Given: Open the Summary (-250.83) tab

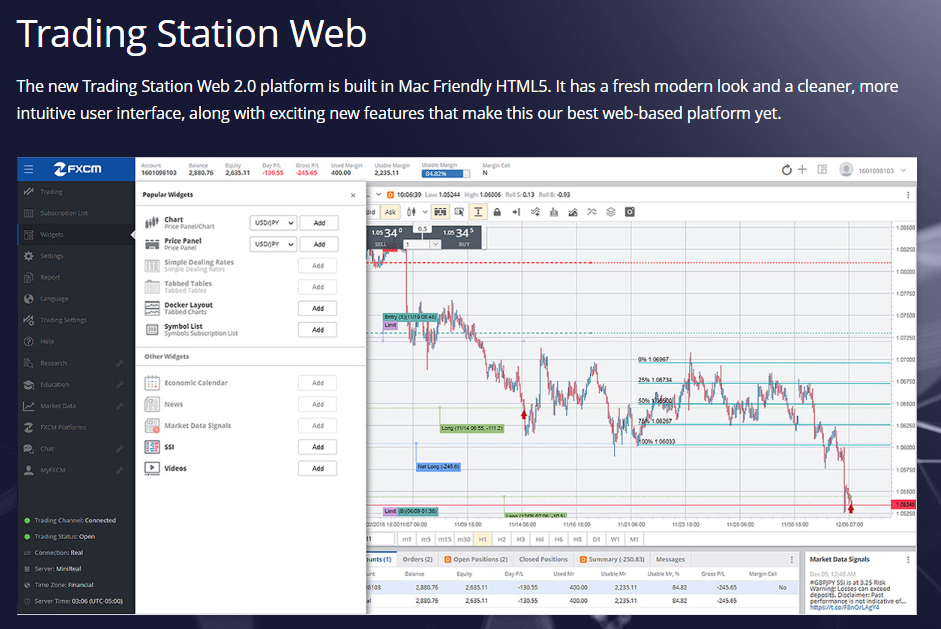Looking at the screenshot, I should 612,559.
